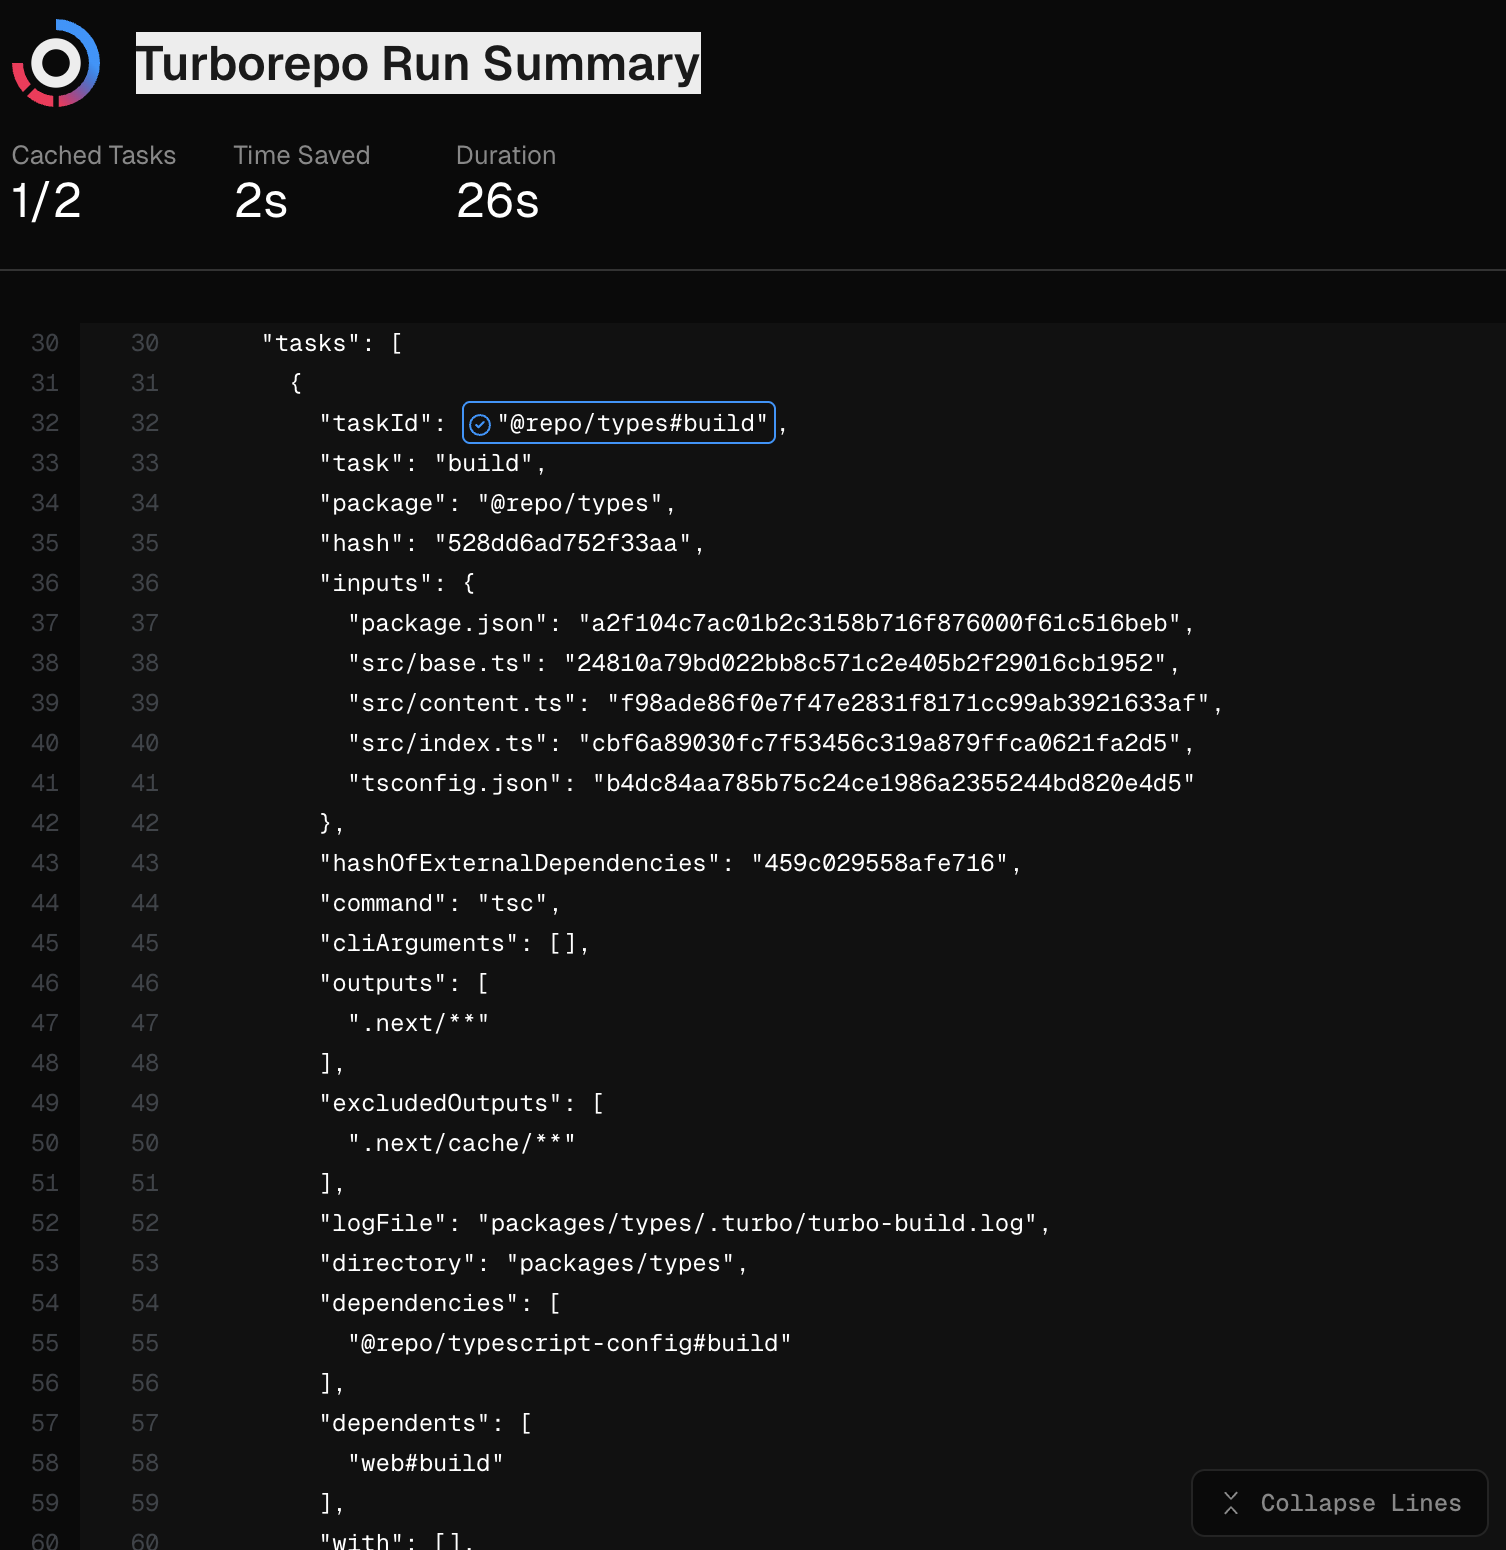Click the "web#build" dependent entry

click(426, 1463)
